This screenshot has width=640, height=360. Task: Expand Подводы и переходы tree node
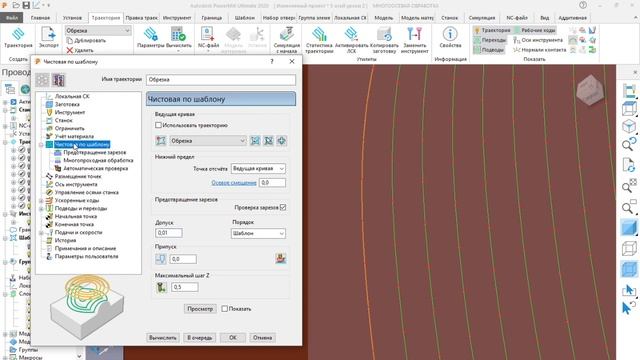pos(41,209)
